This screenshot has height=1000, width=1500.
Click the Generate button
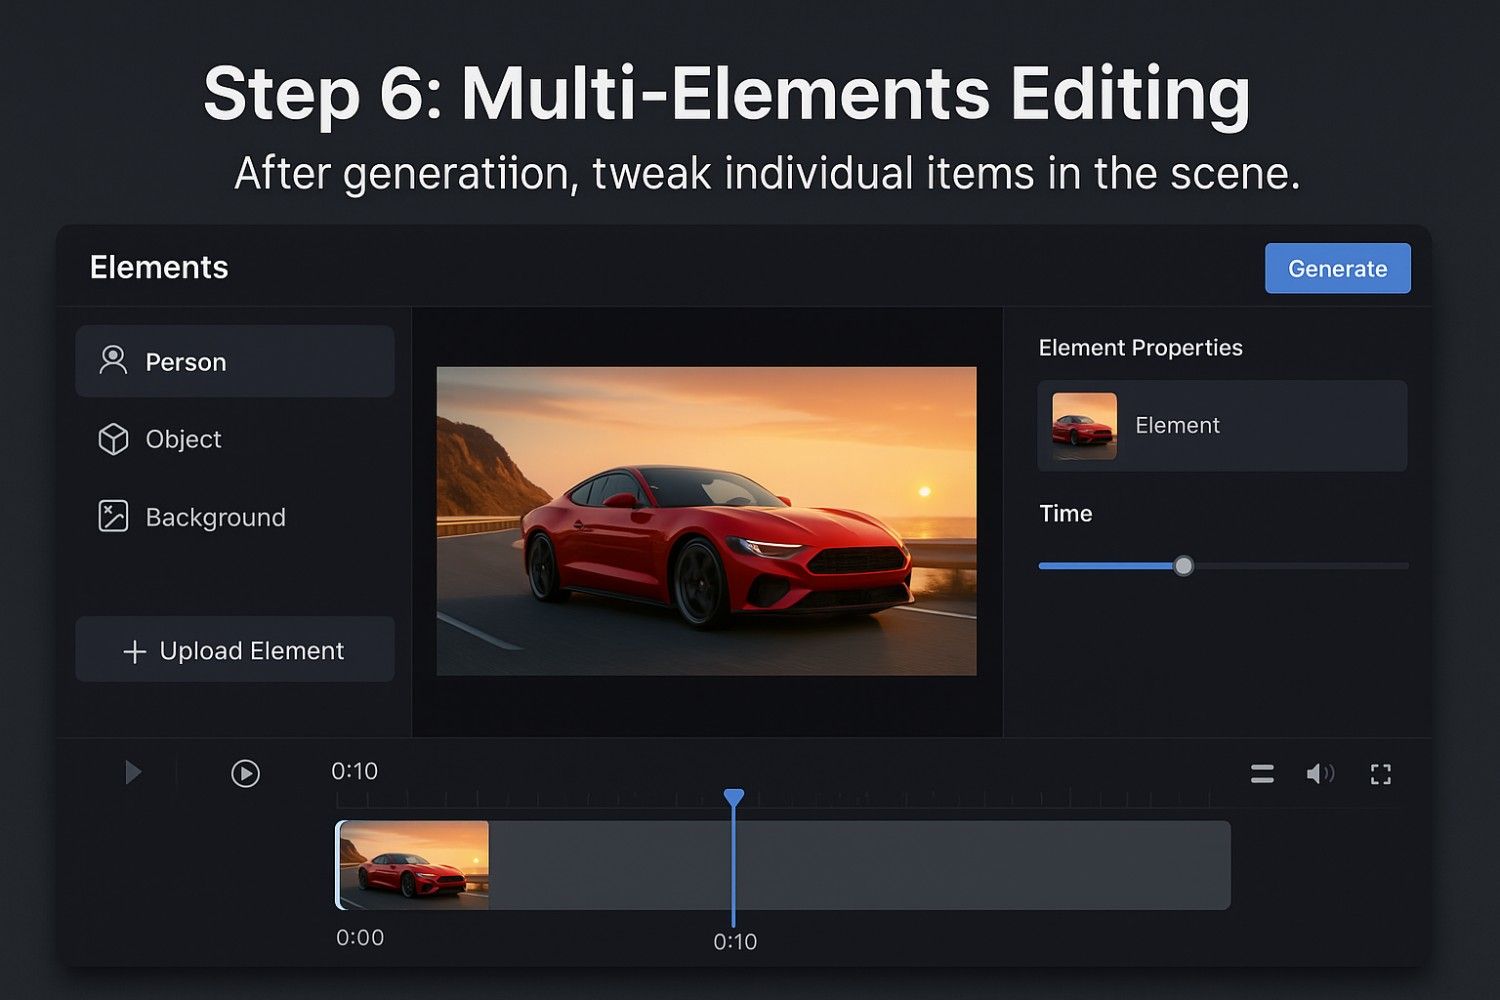[1337, 268]
